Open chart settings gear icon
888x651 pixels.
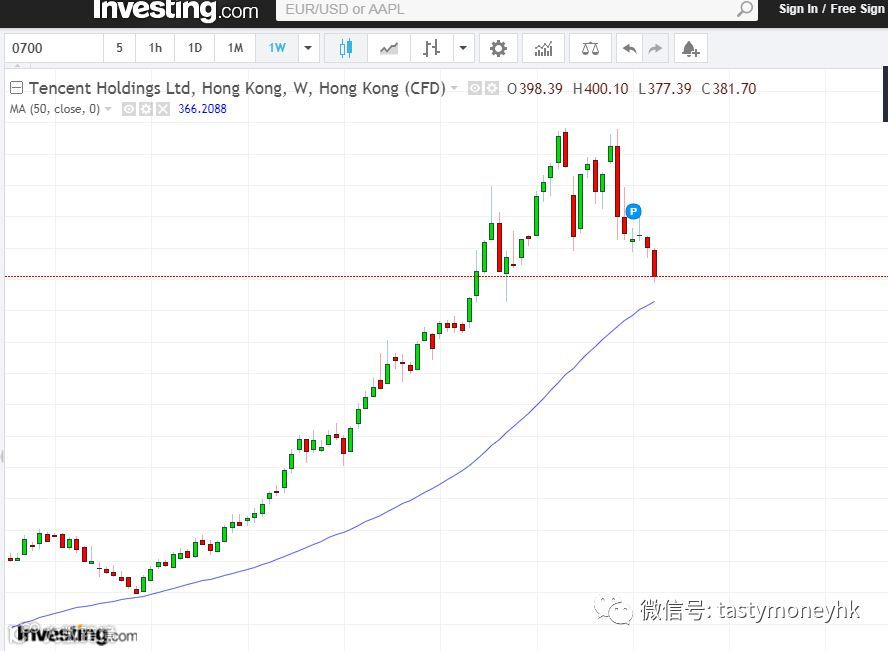pyautogui.click(x=498, y=48)
